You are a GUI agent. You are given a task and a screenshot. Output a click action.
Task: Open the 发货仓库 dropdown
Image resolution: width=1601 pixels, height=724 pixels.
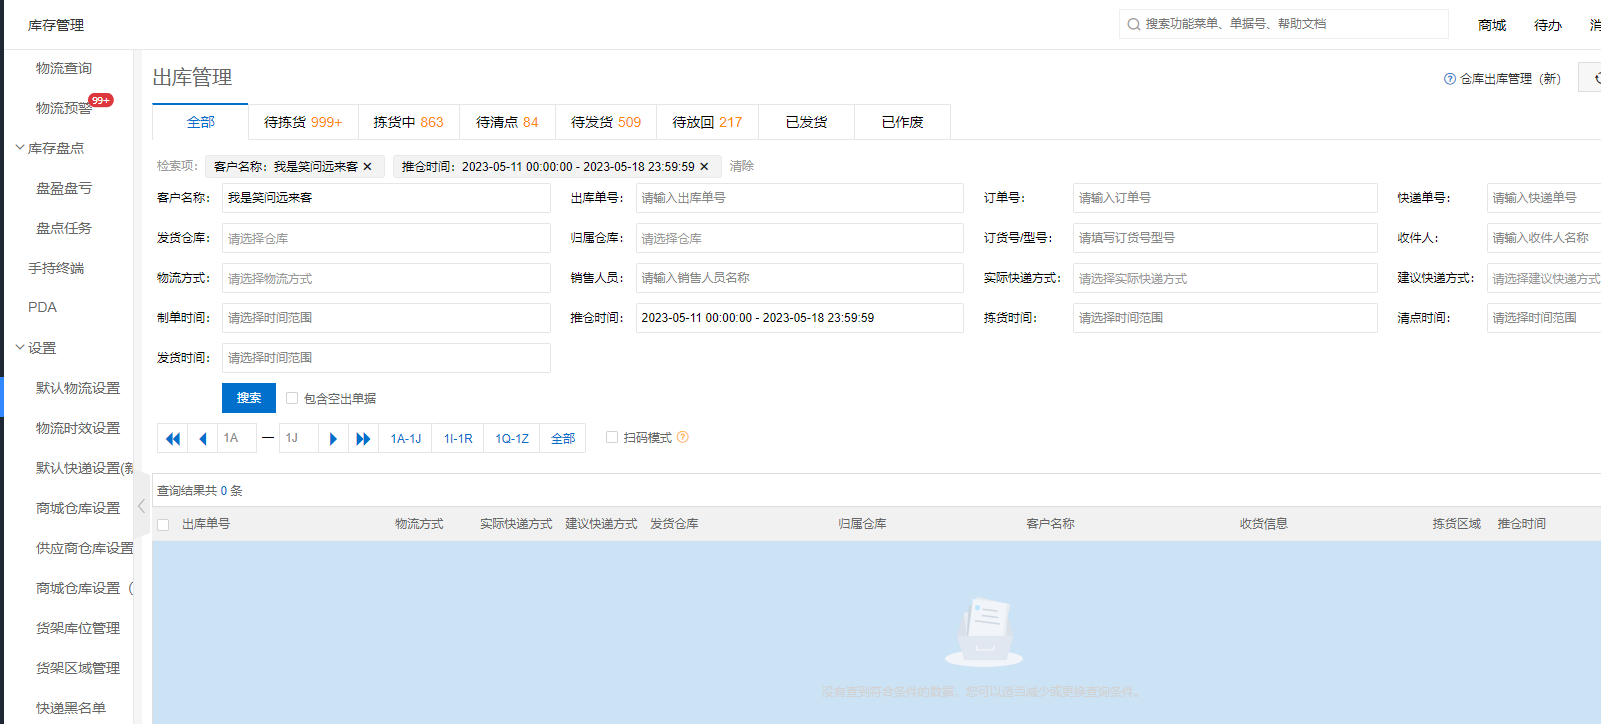386,238
